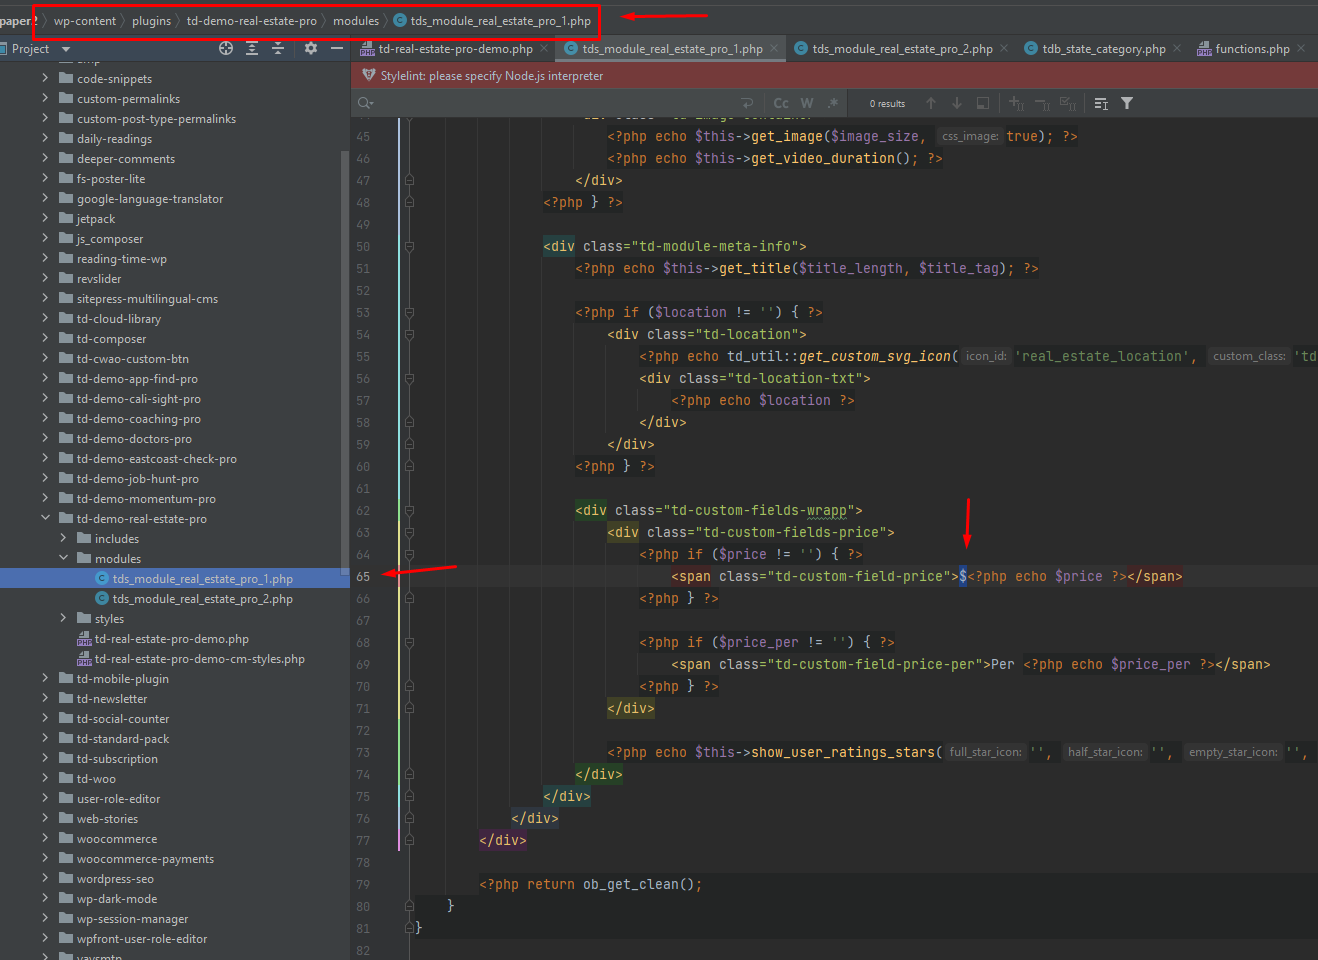Click into the editor search input field
This screenshot has width=1318, height=960.
click(555, 103)
